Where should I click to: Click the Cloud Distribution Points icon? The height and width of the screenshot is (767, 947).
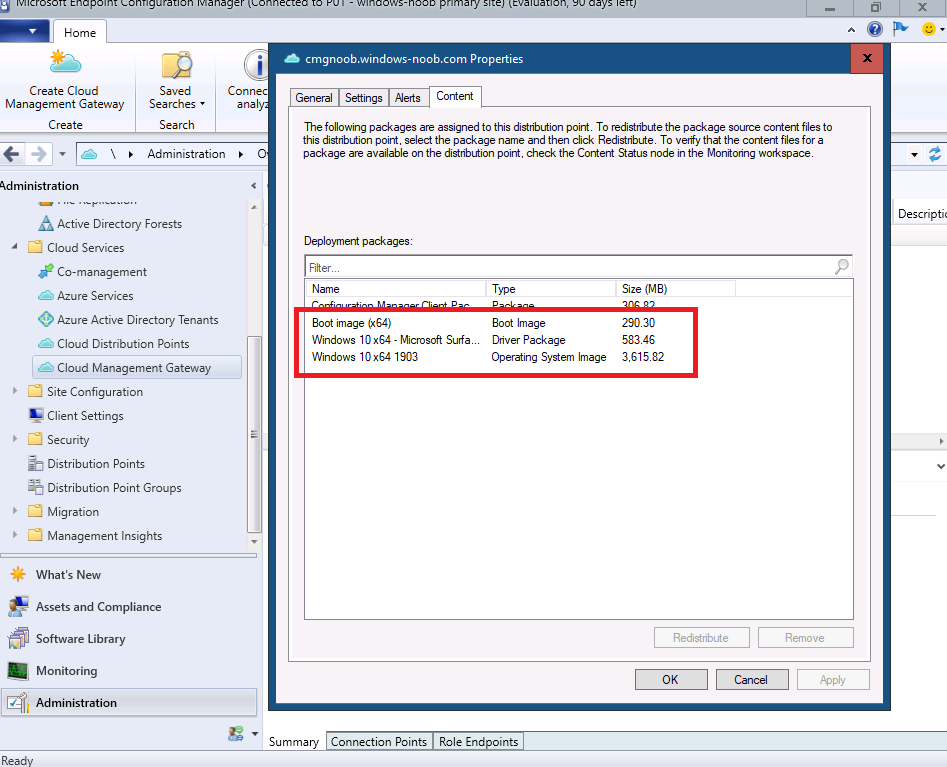click(x=46, y=343)
